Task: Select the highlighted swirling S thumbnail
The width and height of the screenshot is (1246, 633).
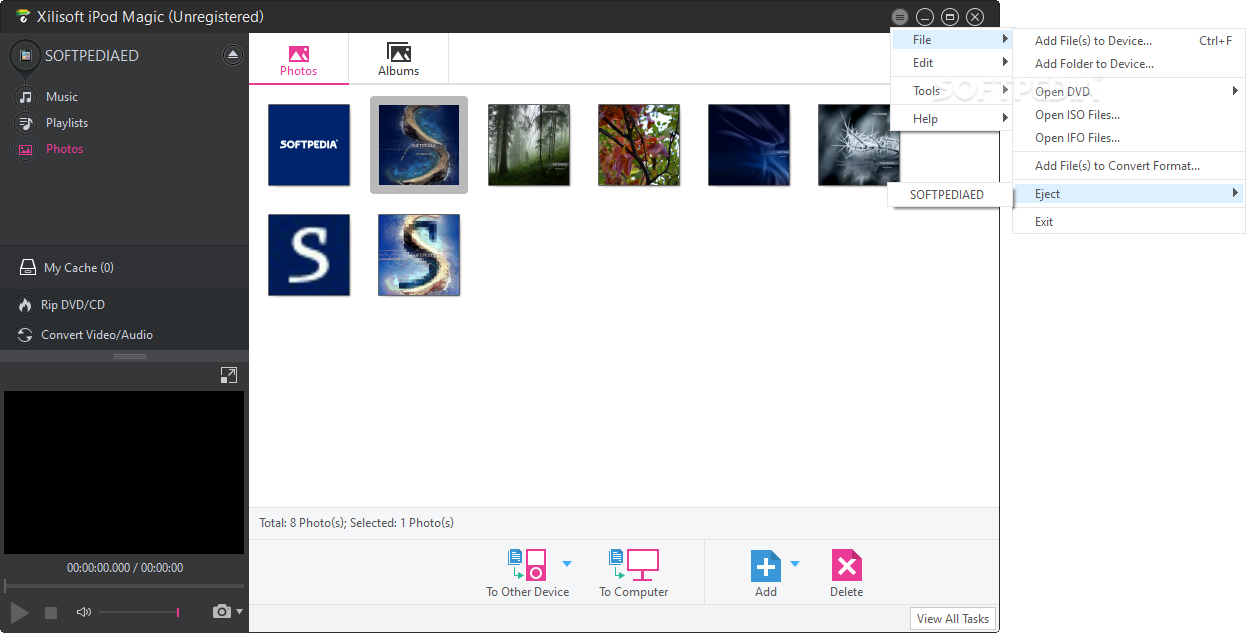Action: point(419,145)
